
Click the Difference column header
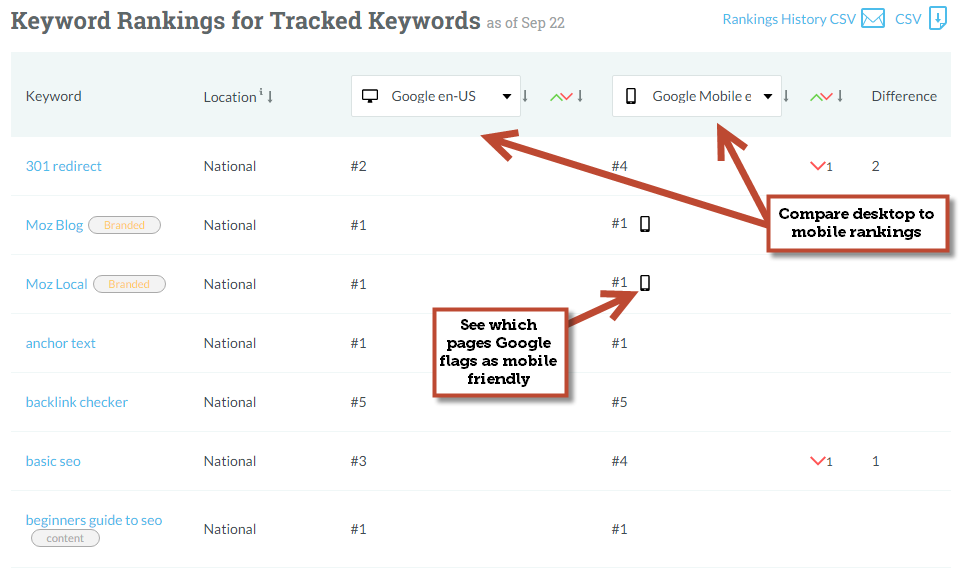click(x=904, y=96)
